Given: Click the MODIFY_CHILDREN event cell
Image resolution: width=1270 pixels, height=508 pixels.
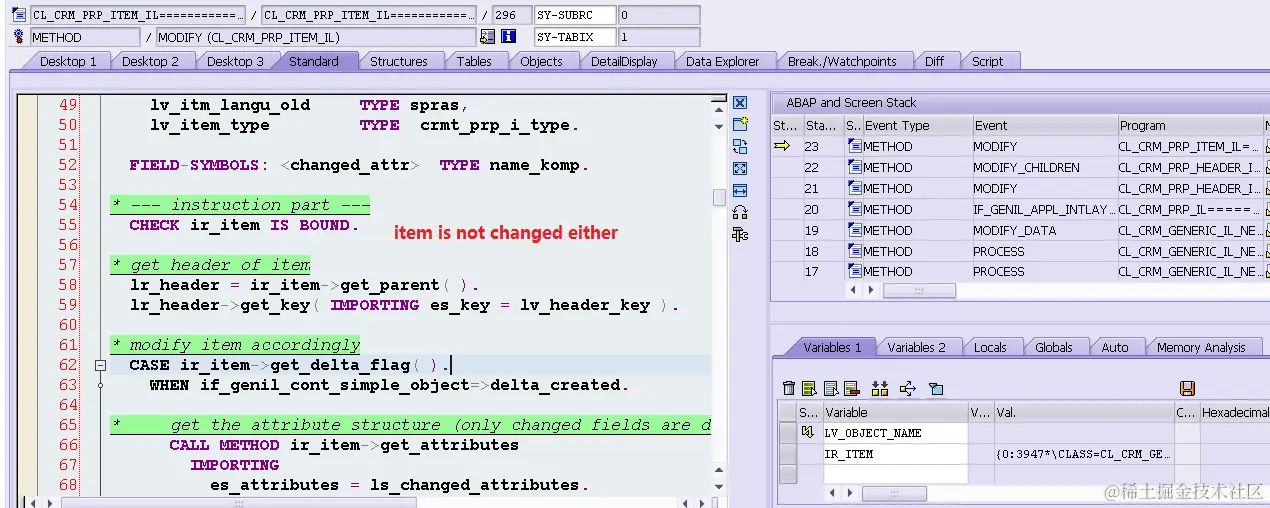Looking at the screenshot, I should [1044, 167].
